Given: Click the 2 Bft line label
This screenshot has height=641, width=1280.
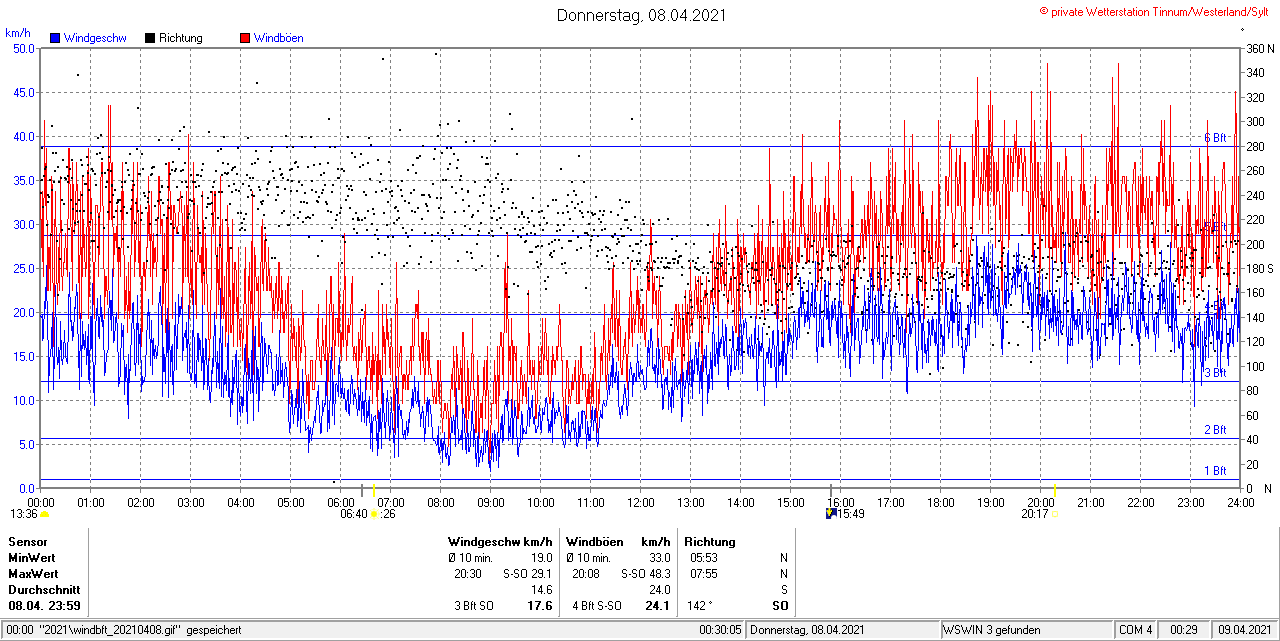Looking at the screenshot, I should click(1214, 430).
